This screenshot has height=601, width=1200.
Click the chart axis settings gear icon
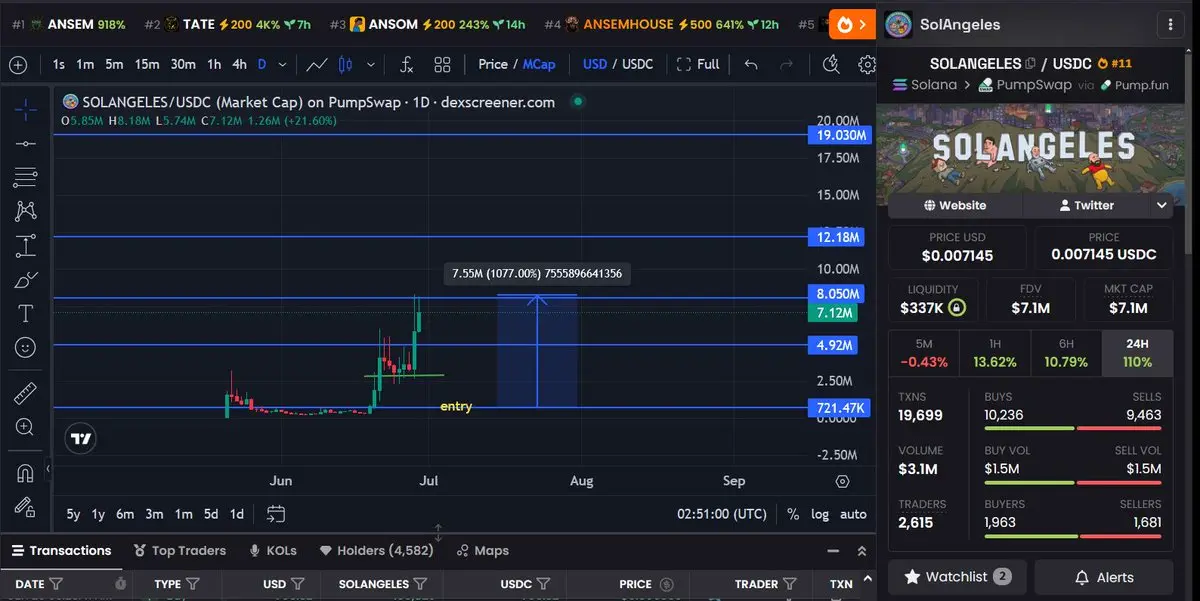pos(842,481)
